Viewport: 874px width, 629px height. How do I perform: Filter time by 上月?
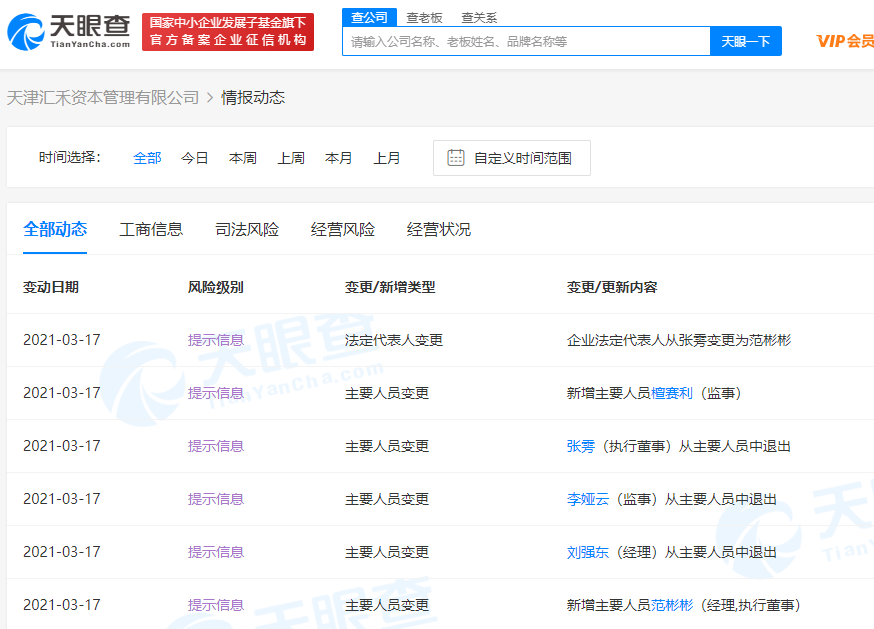coord(387,158)
